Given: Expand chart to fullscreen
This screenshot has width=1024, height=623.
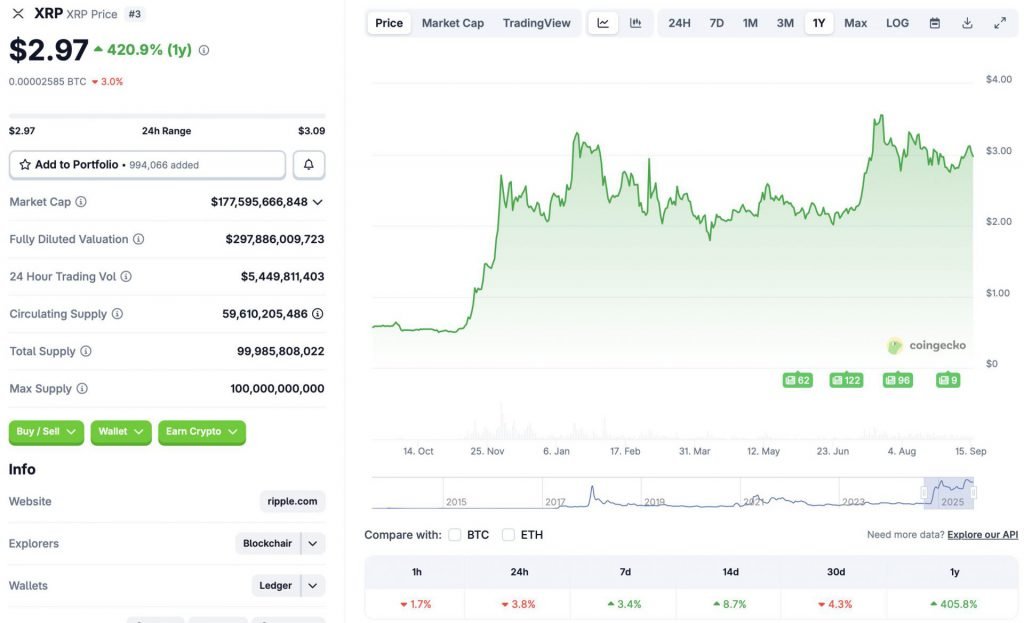Looking at the screenshot, I should [1000, 22].
